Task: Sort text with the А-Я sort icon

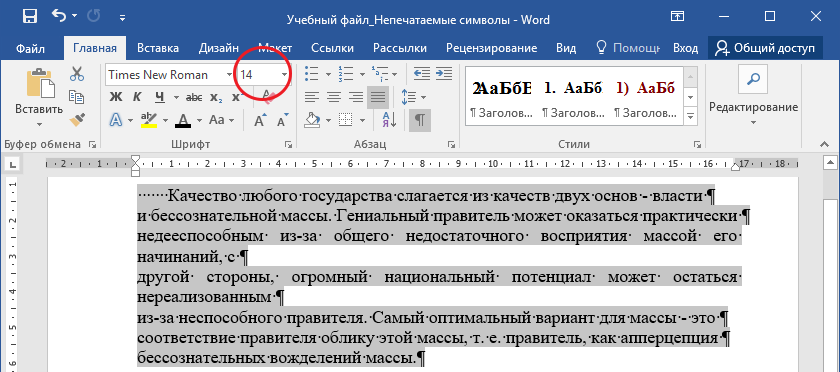Action: tap(389, 120)
